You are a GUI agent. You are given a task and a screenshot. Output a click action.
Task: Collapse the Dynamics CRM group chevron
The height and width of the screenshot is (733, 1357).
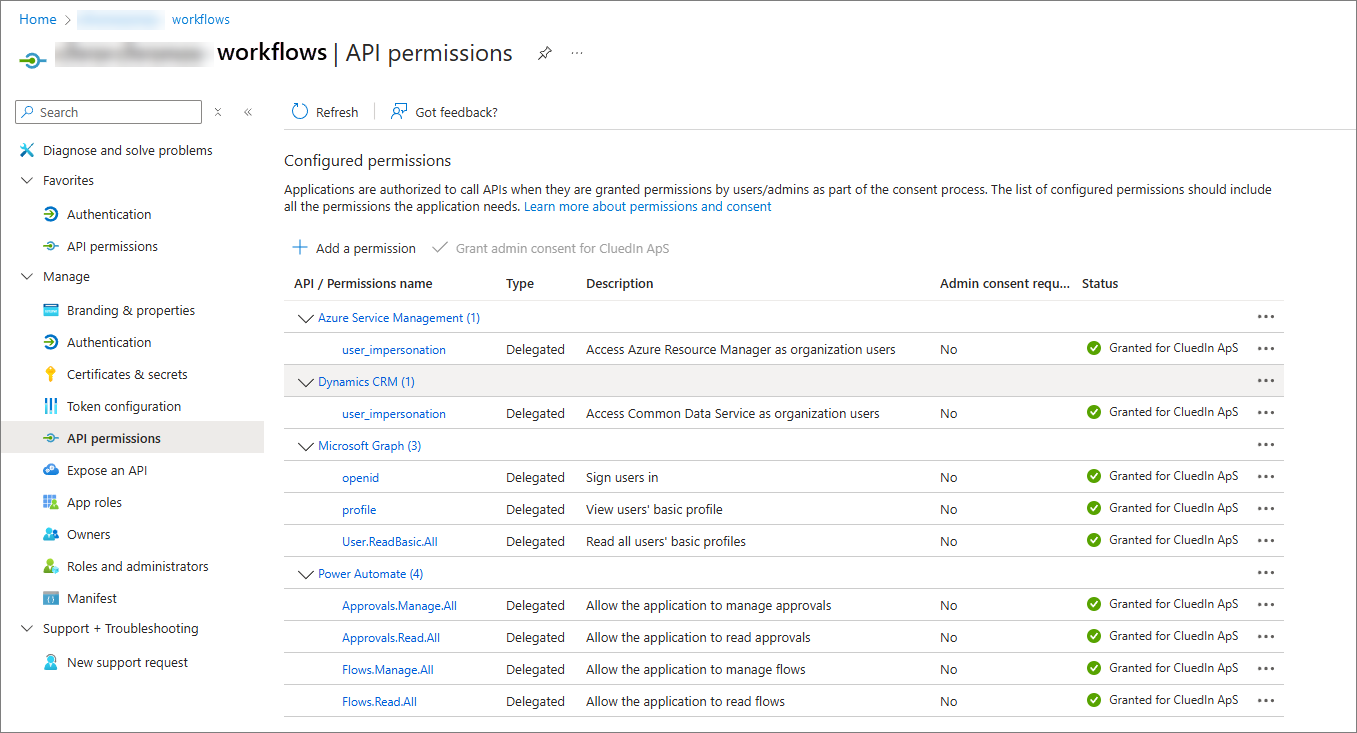point(305,382)
